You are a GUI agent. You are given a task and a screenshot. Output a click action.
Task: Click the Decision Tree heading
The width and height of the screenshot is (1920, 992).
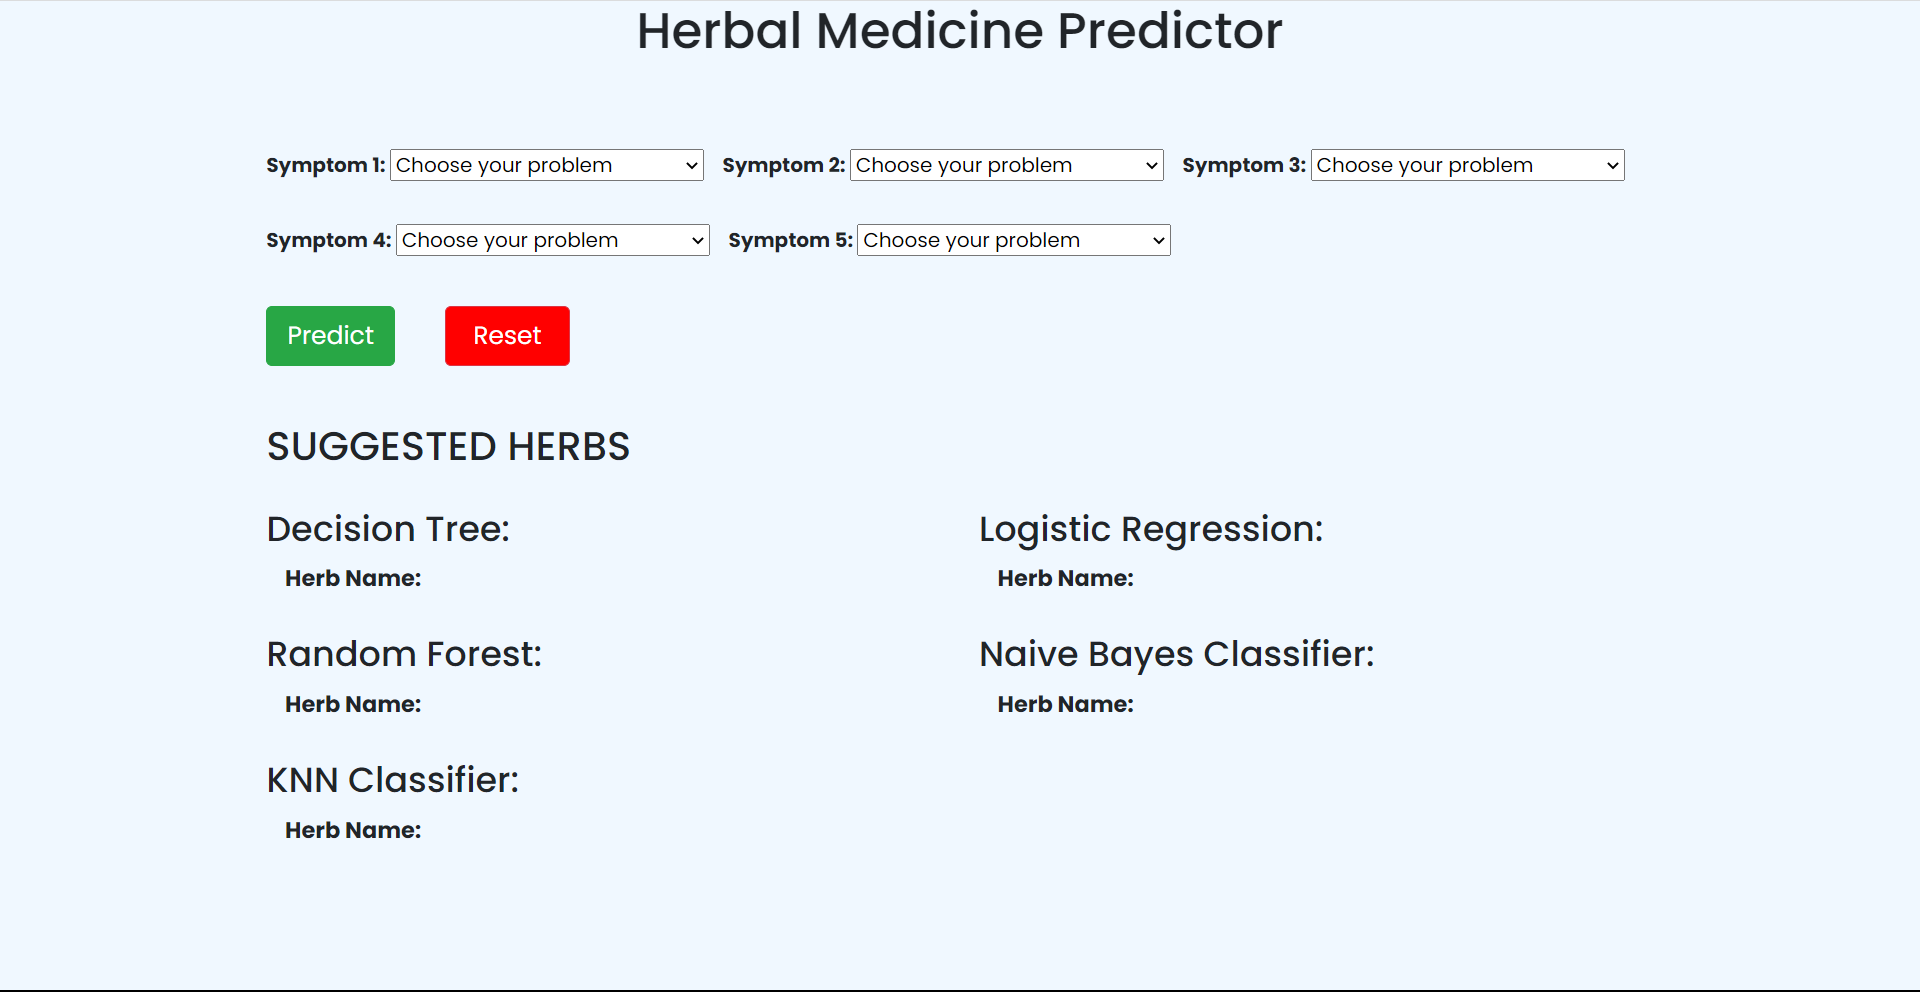point(388,528)
